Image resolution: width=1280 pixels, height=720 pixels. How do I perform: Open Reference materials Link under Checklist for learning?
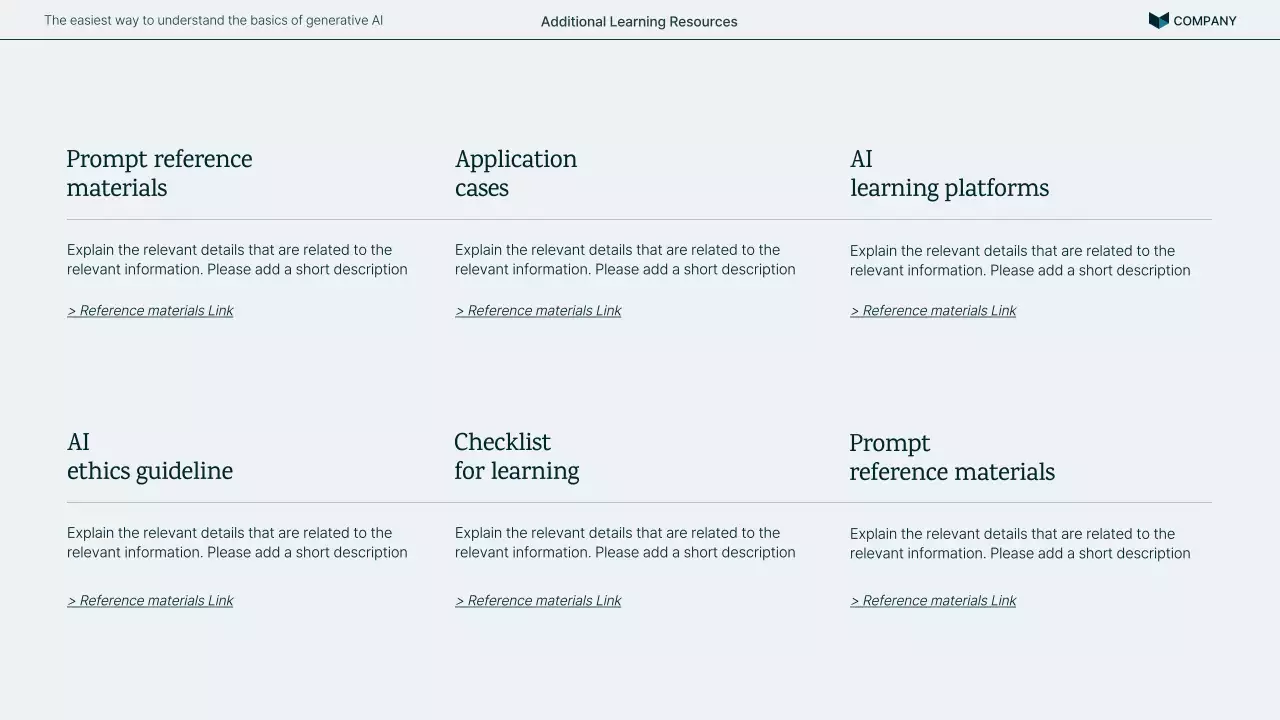pos(538,601)
